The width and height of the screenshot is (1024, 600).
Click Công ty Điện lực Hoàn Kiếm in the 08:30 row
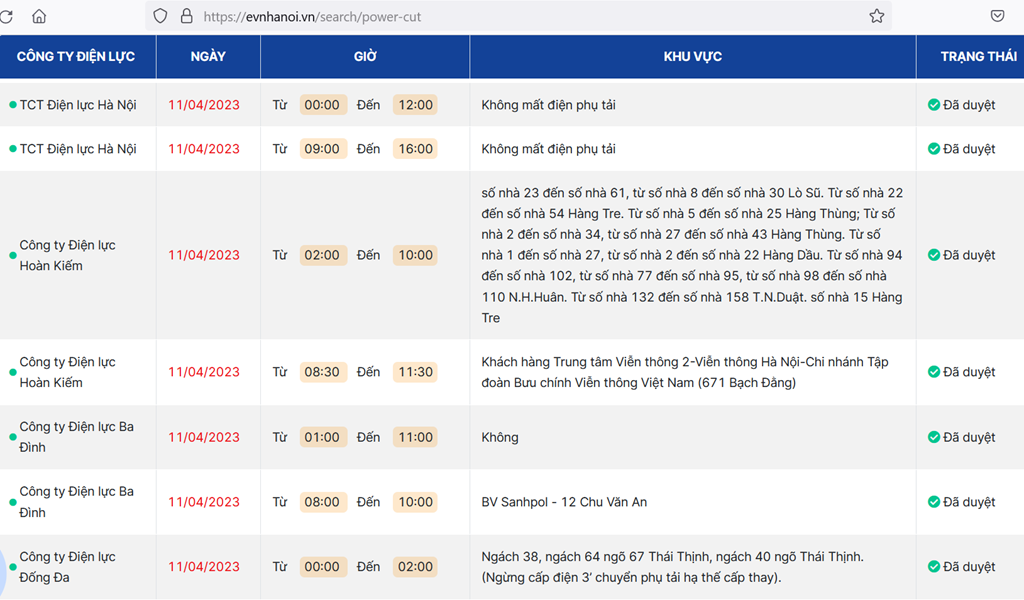[x=67, y=372]
